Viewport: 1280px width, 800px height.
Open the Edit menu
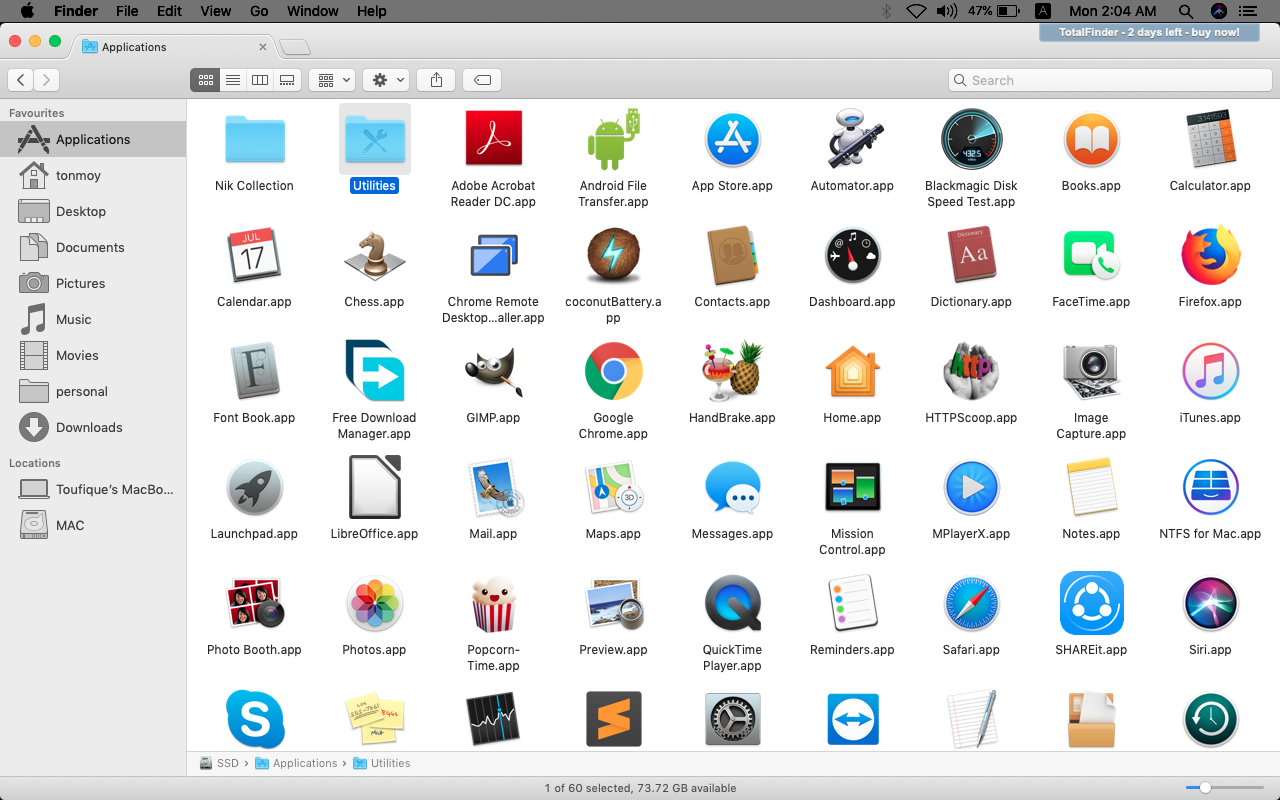click(x=170, y=11)
